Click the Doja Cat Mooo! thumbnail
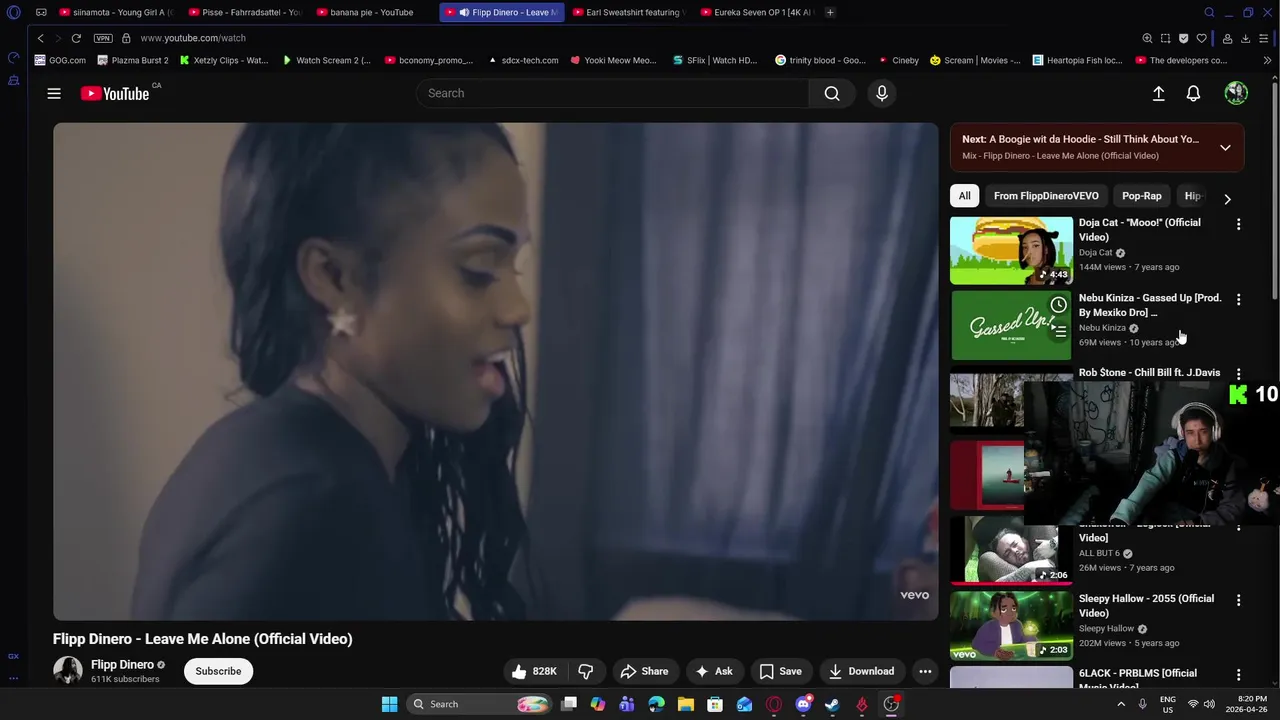Screen dimensions: 1280x720 pyautogui.click(x=1011, y=250)
